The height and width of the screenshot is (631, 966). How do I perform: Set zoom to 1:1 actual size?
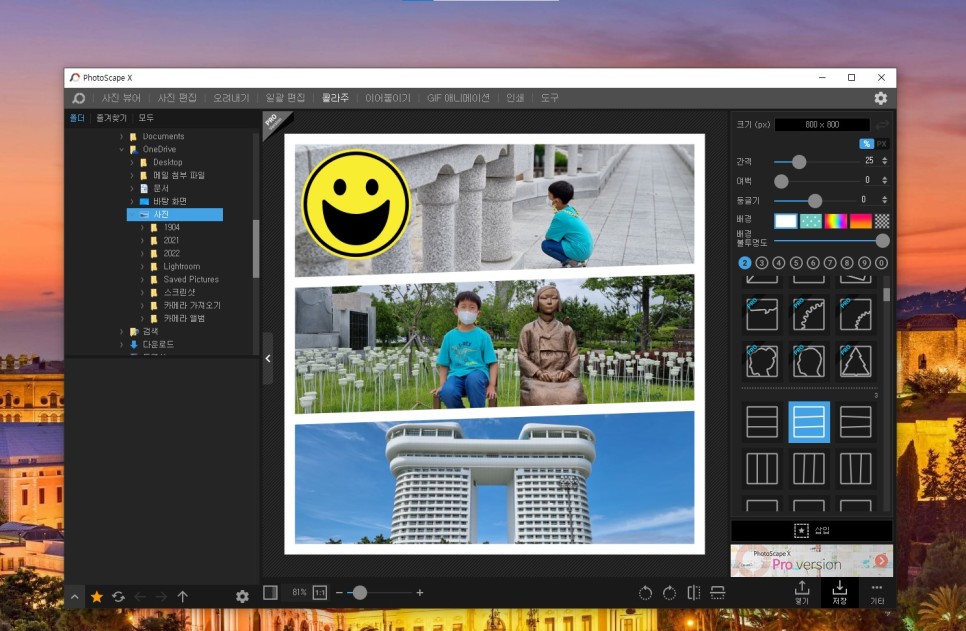click(320, 593)
